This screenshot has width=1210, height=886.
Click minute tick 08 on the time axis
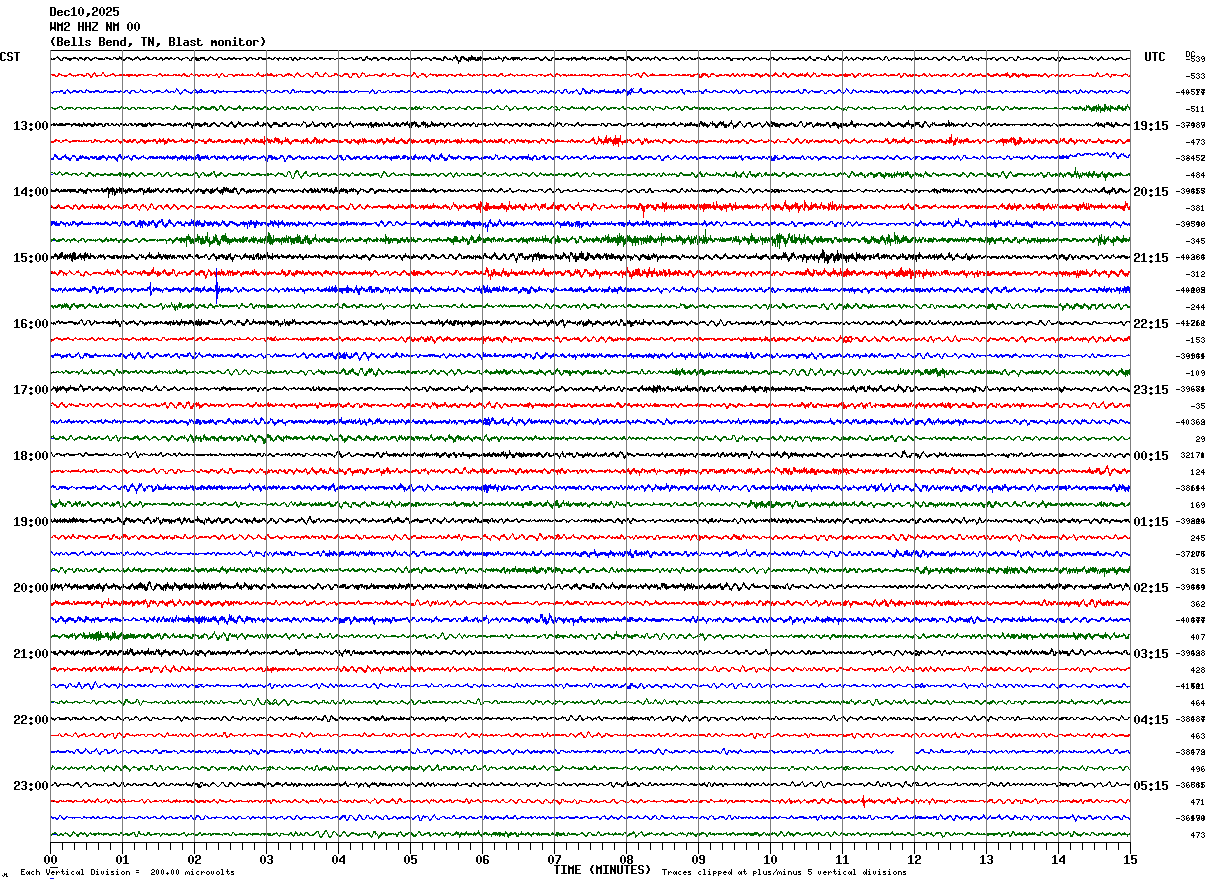(x=626, y=859)
